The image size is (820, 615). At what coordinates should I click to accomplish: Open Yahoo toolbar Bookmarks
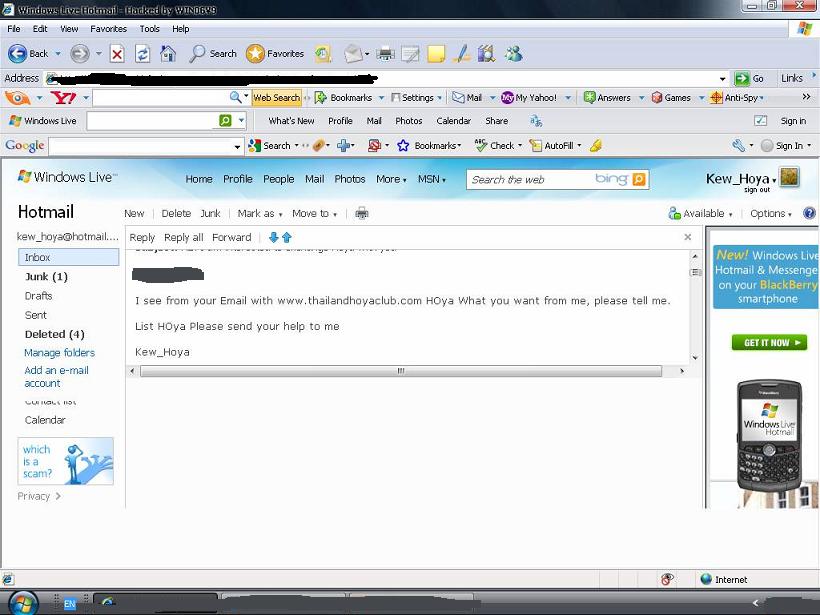tap(344, 97)
